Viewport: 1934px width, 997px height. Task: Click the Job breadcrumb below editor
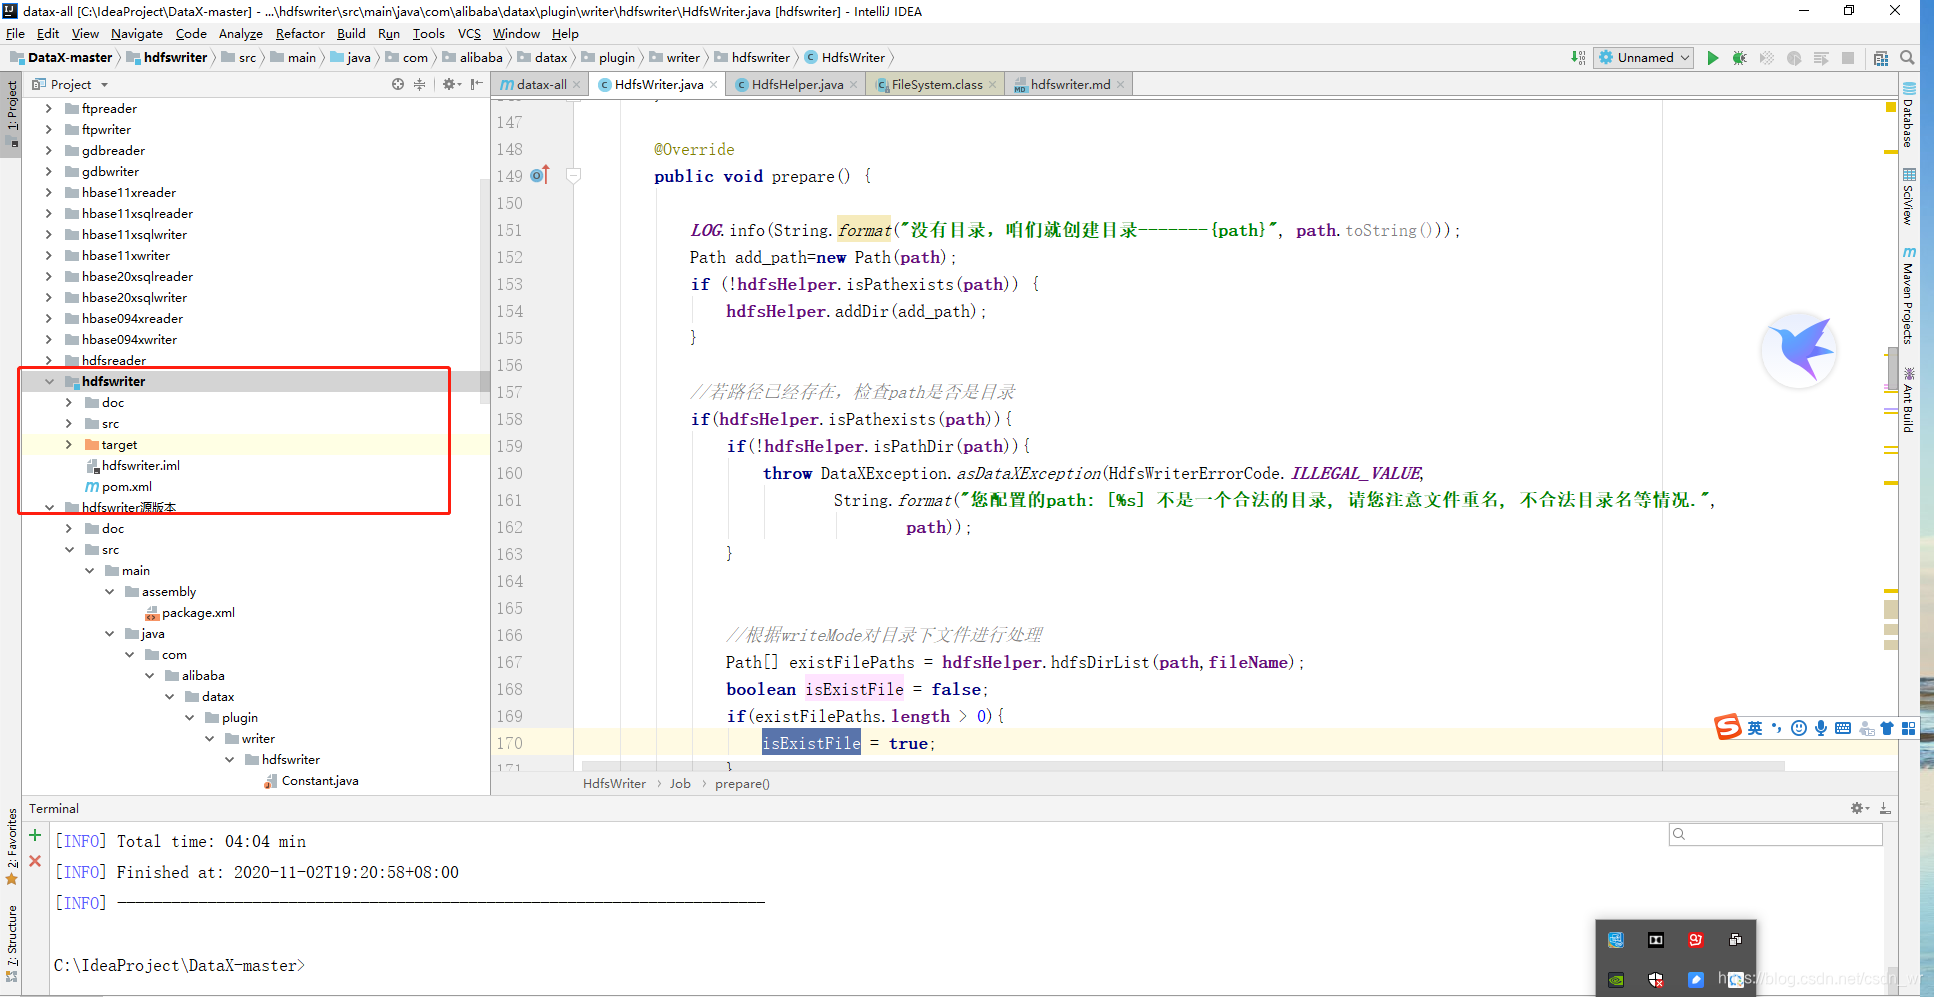click(x=680, y=784)
